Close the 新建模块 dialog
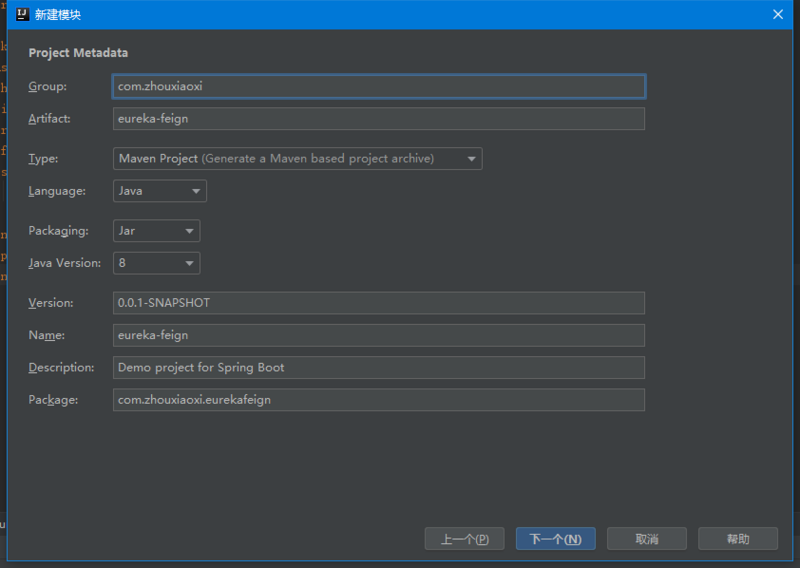800x568 pixels. coord(777,14)
